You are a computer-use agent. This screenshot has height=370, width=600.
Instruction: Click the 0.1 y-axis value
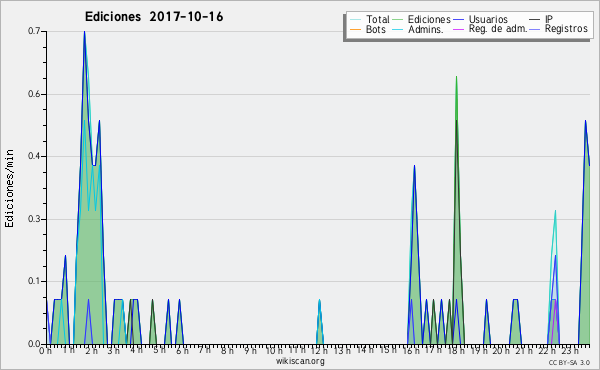pos(34,281)
